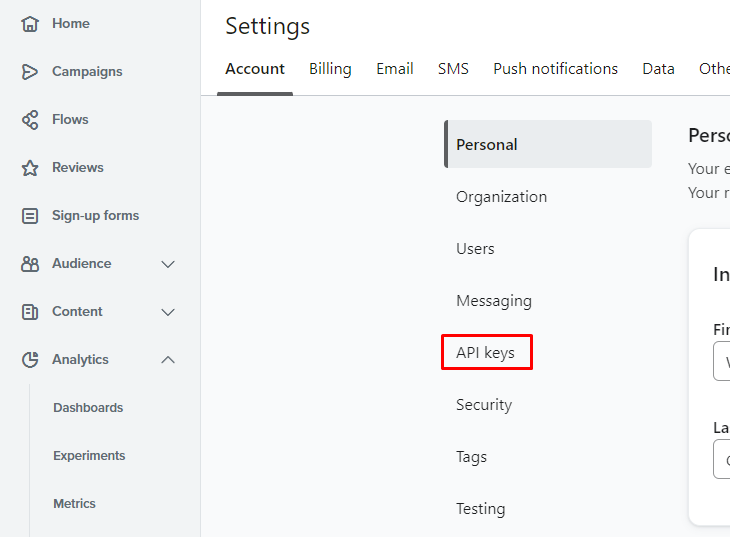Open the Account settings tab
Image resolution: width=730 pixels, height=537 pixels.
pos(255,69)
